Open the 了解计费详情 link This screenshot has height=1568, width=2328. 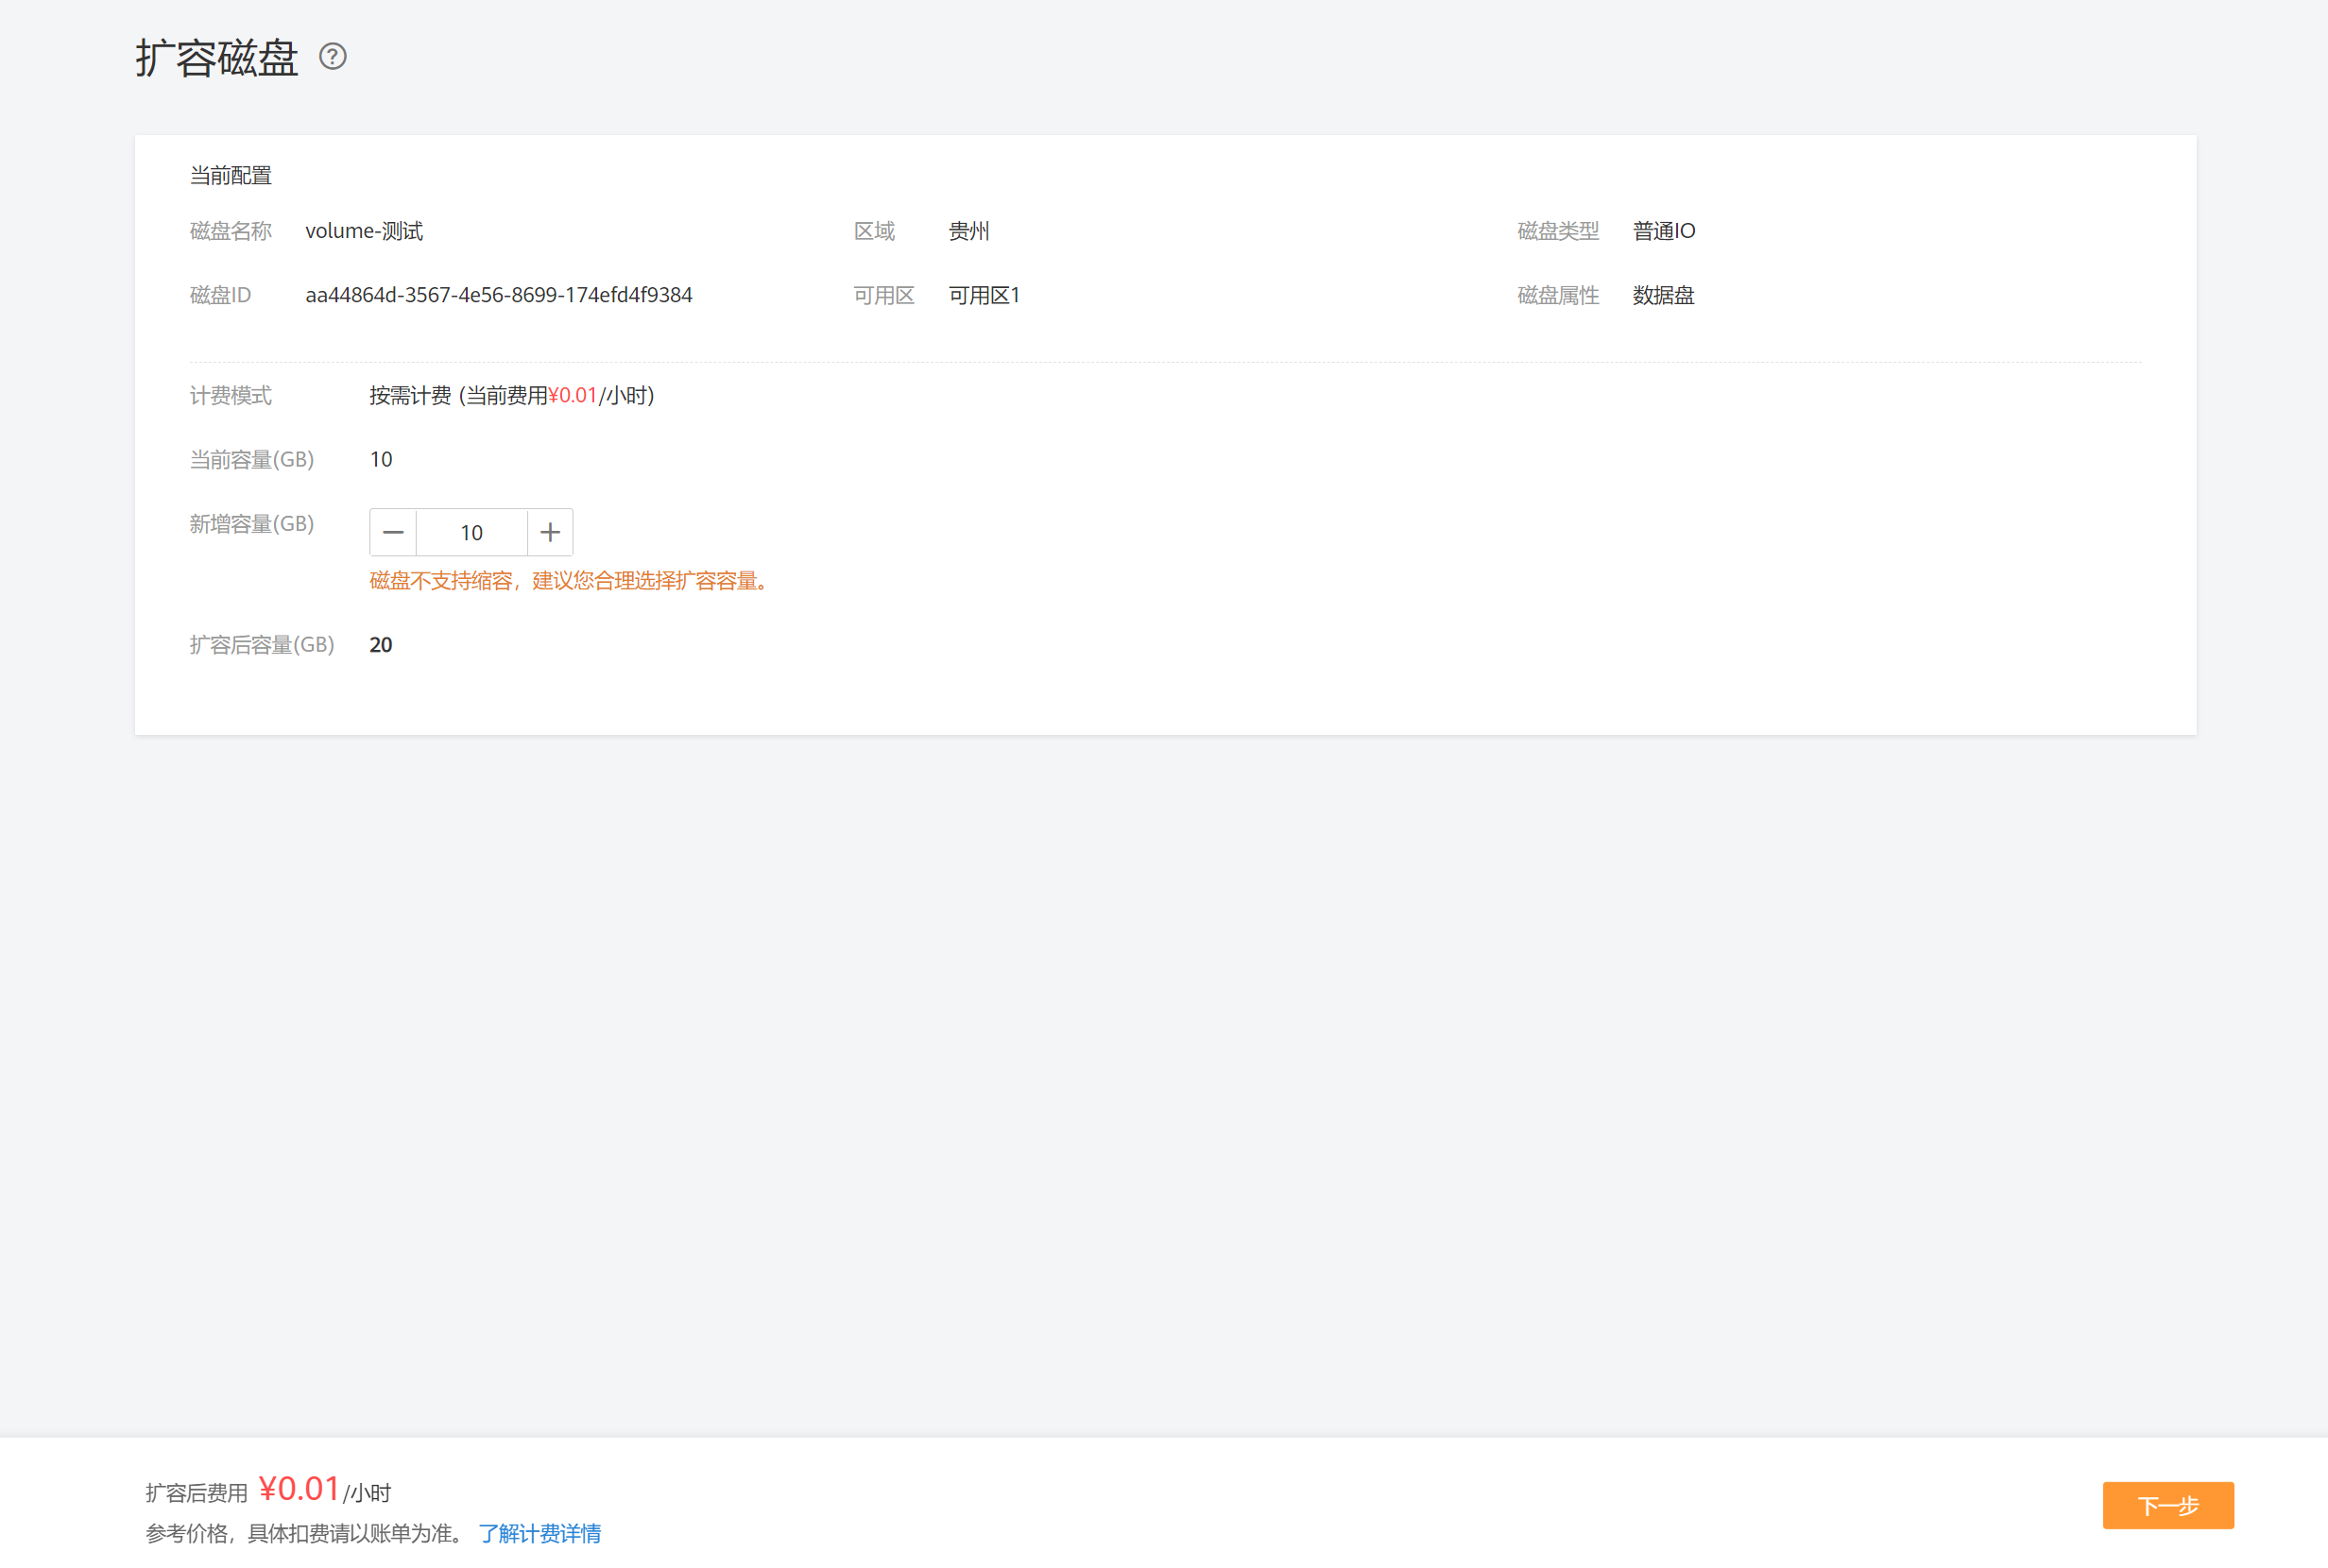539,1533
